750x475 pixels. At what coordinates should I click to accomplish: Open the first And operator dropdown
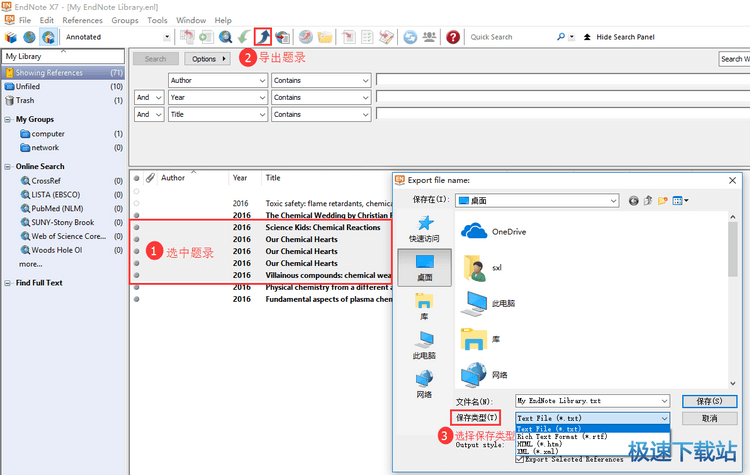(x=158, y=98)
